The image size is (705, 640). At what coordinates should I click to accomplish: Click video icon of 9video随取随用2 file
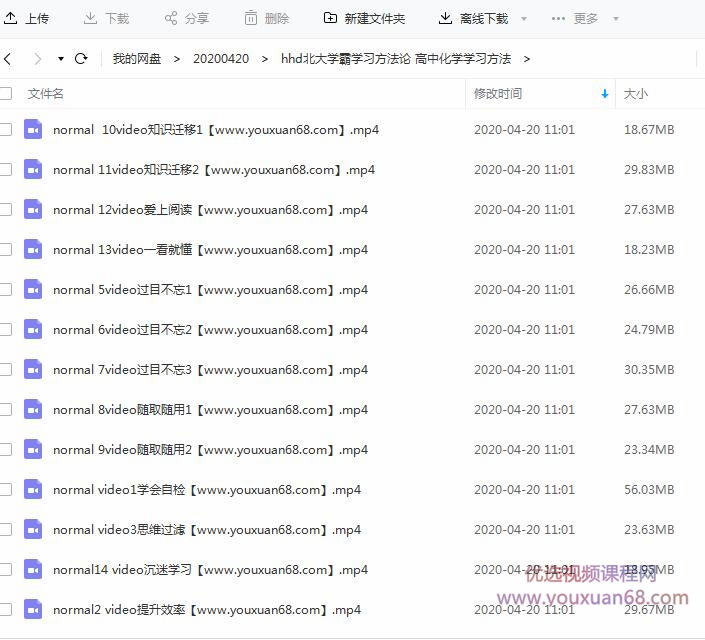coord(33,450)
